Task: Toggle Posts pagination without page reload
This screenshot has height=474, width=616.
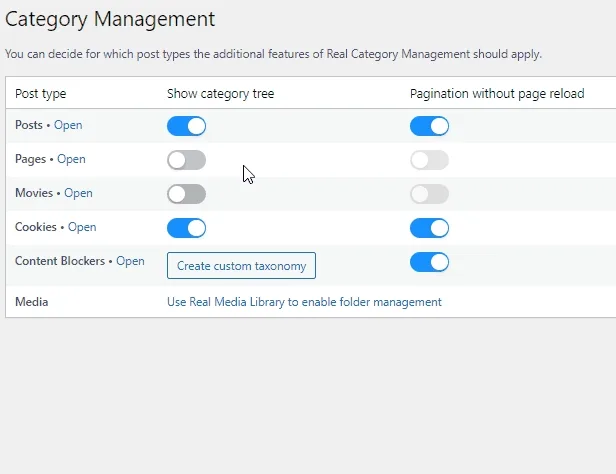Action: [429, 126]
